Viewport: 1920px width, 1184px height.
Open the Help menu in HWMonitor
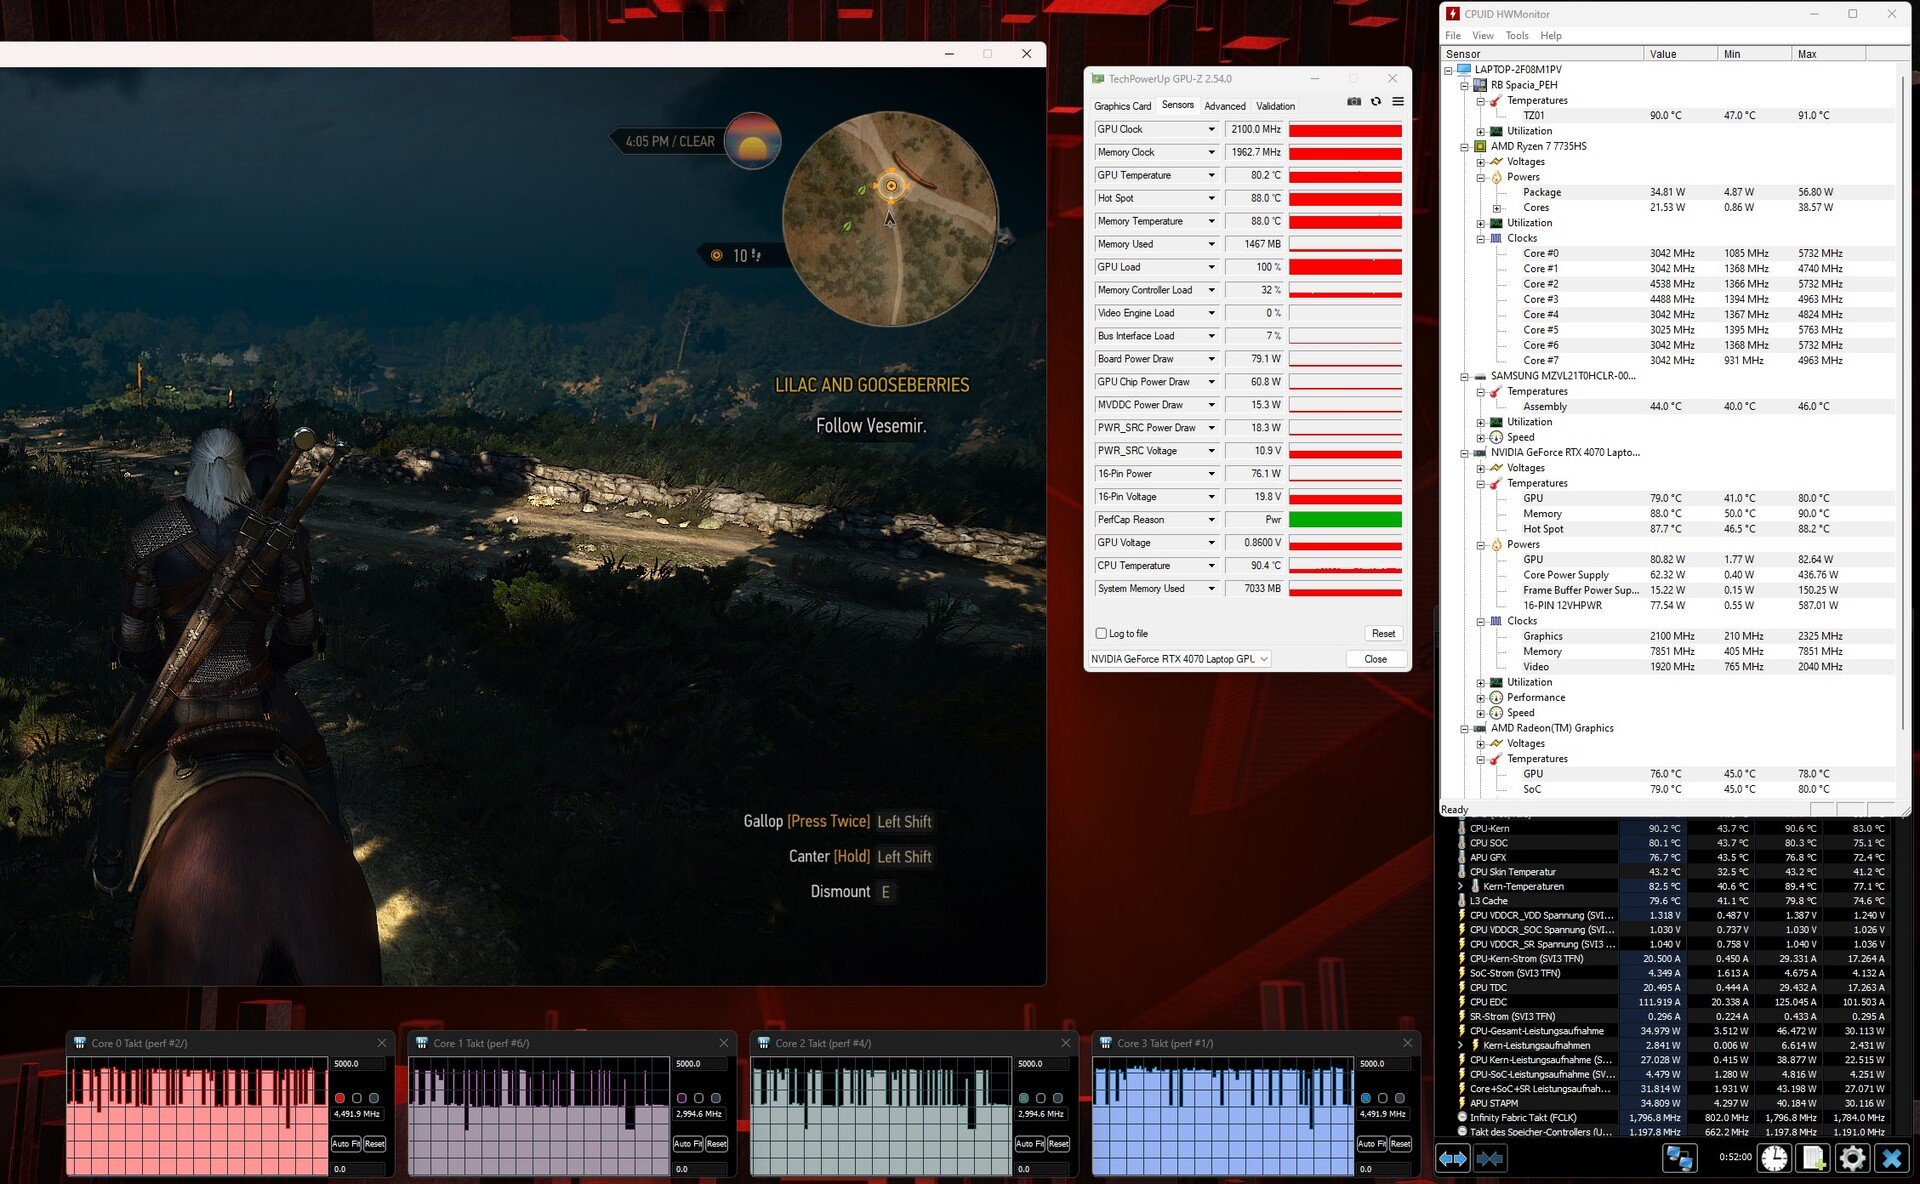click(x=1551, y=35)
